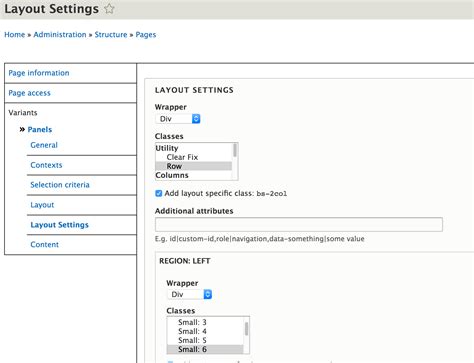Select Page information in the sidebar
This screenshot has width=474, height=363.
[x=39, y=73]
